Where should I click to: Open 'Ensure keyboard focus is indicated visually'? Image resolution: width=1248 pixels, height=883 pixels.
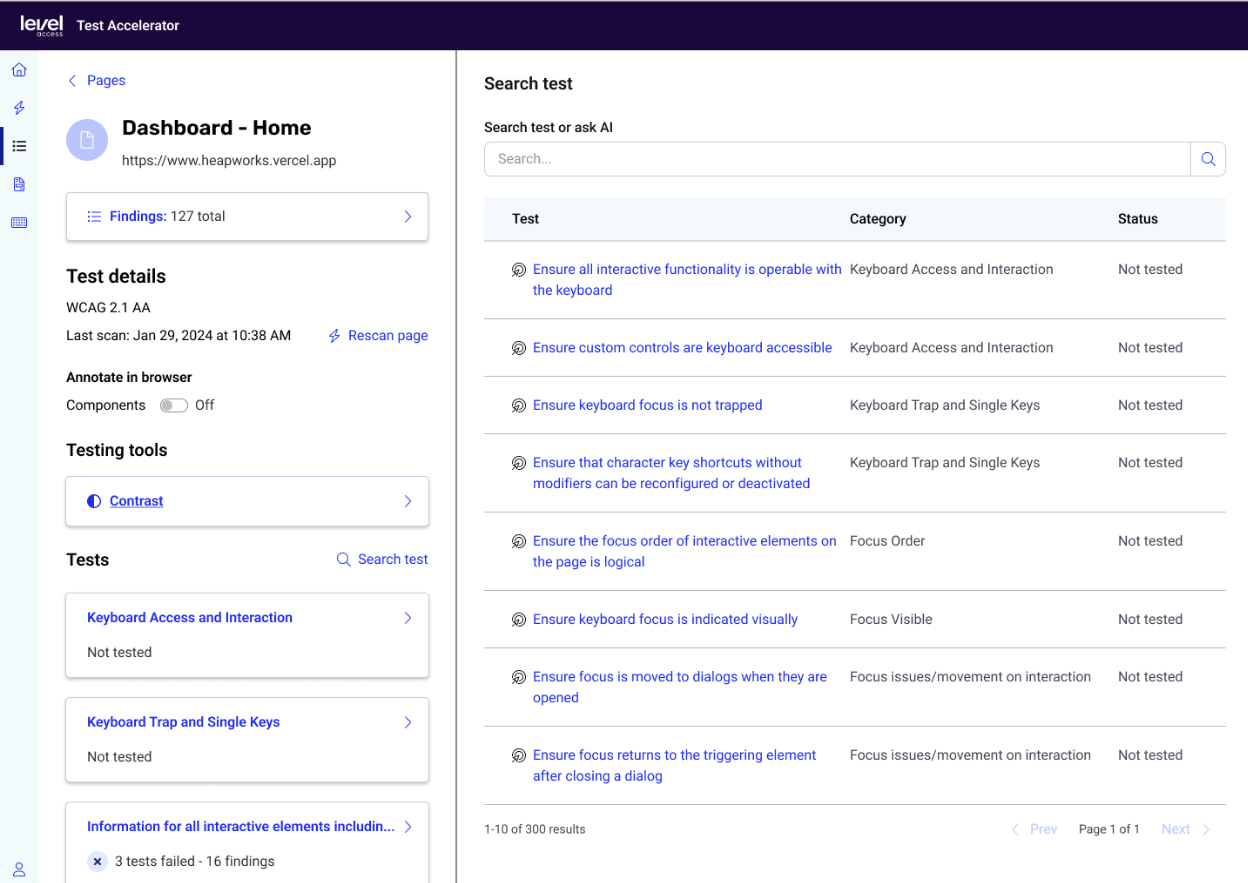click(x=665, y=619)
